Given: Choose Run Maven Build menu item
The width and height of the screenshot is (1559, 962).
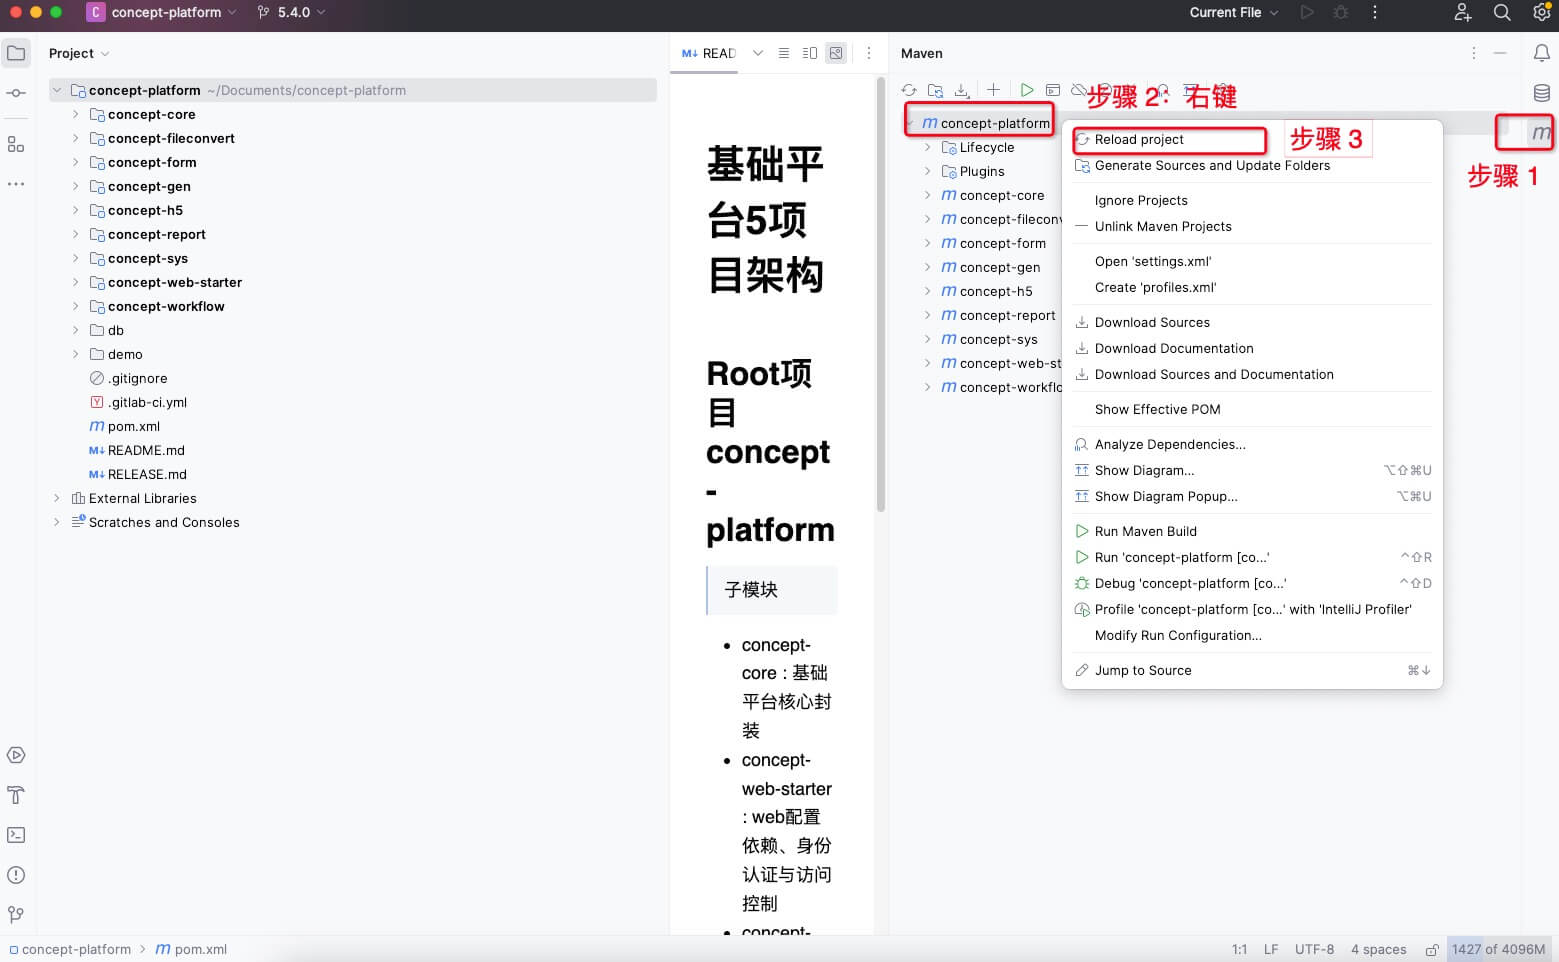Looking at the screenshot, I should [x=1252, y=531].
